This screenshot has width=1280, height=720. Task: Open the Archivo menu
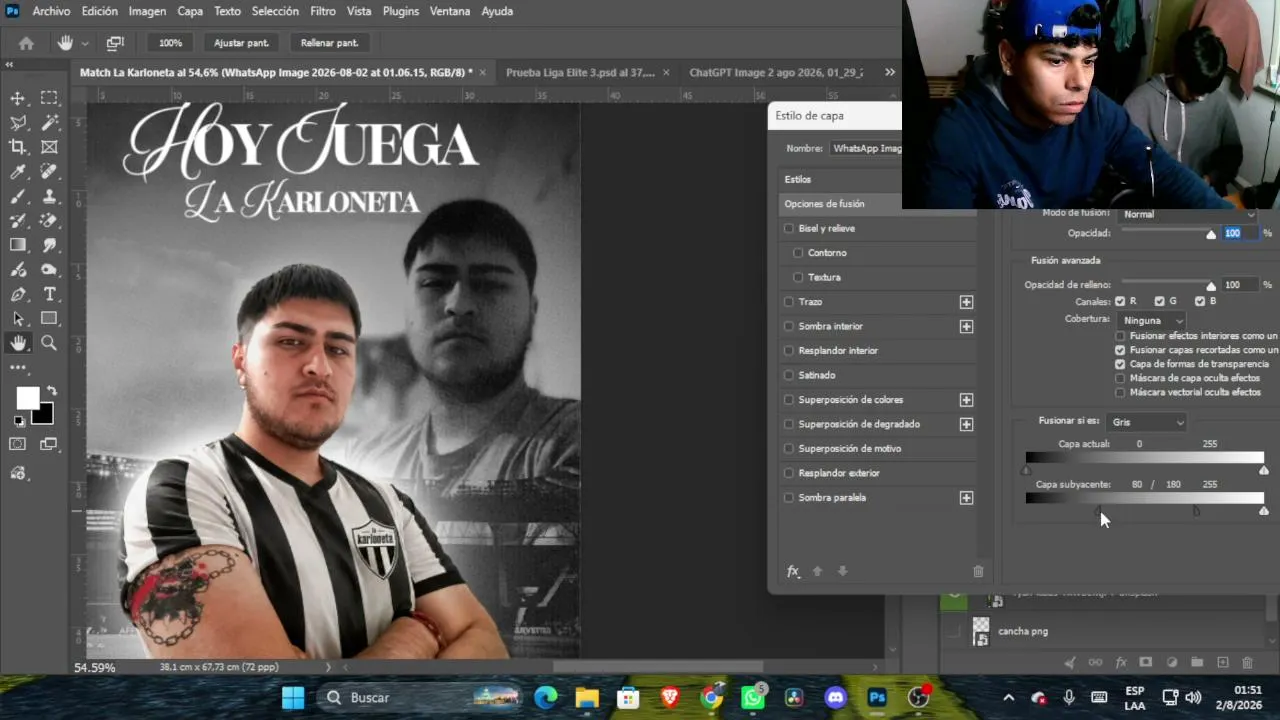[x=51, y=11]
